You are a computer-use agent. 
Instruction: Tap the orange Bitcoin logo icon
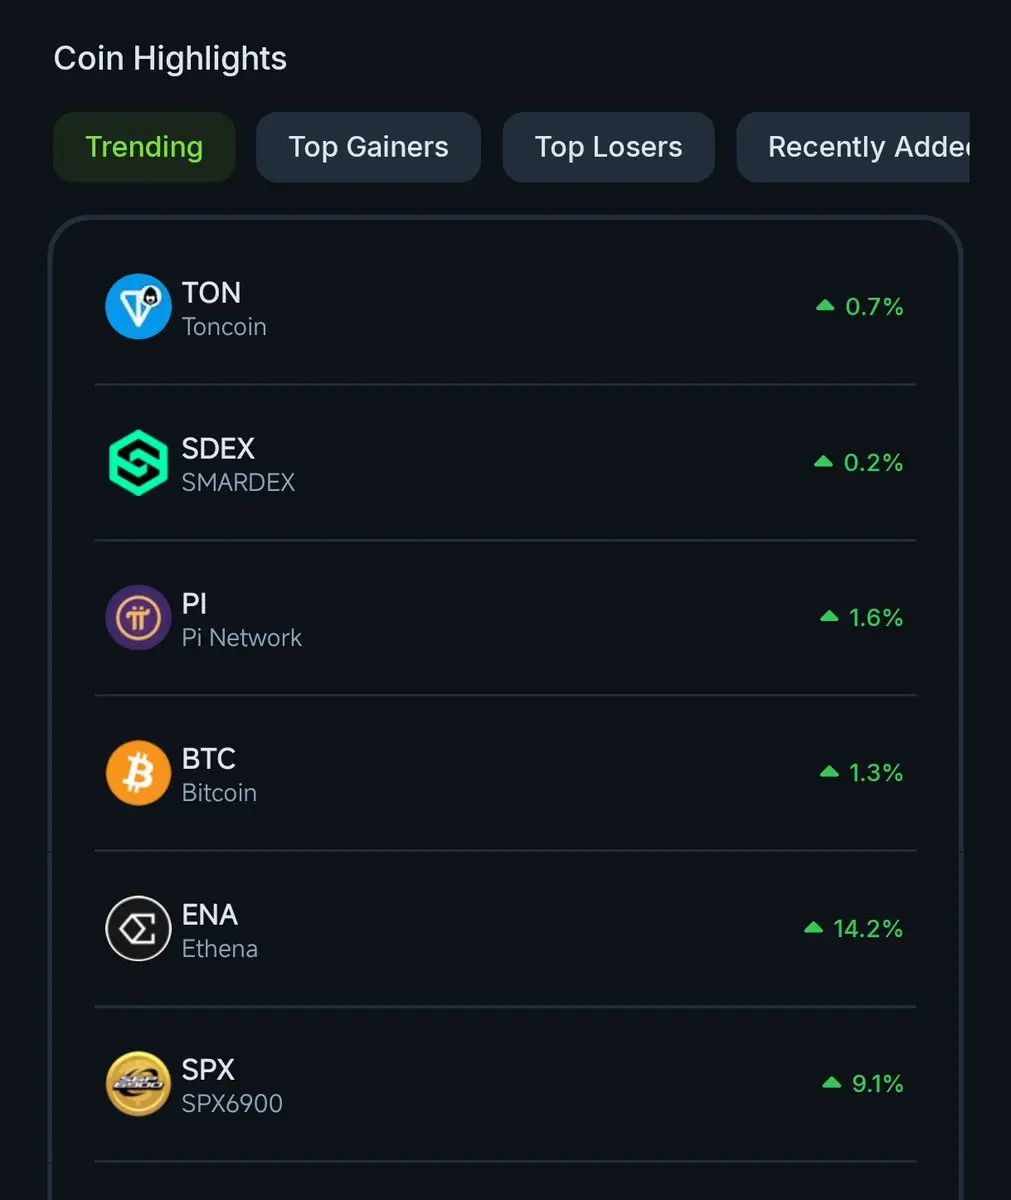(138, 773)
